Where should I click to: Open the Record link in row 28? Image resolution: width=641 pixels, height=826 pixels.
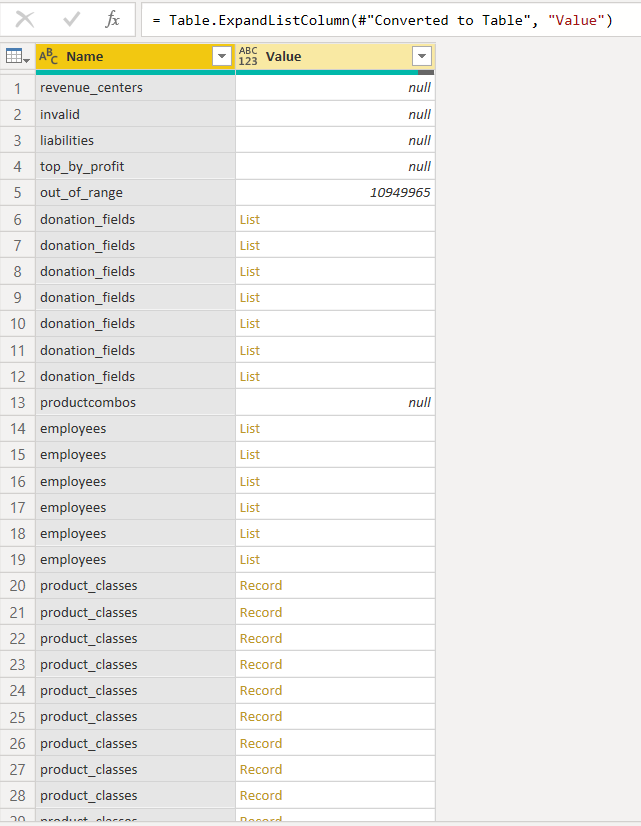261,795
